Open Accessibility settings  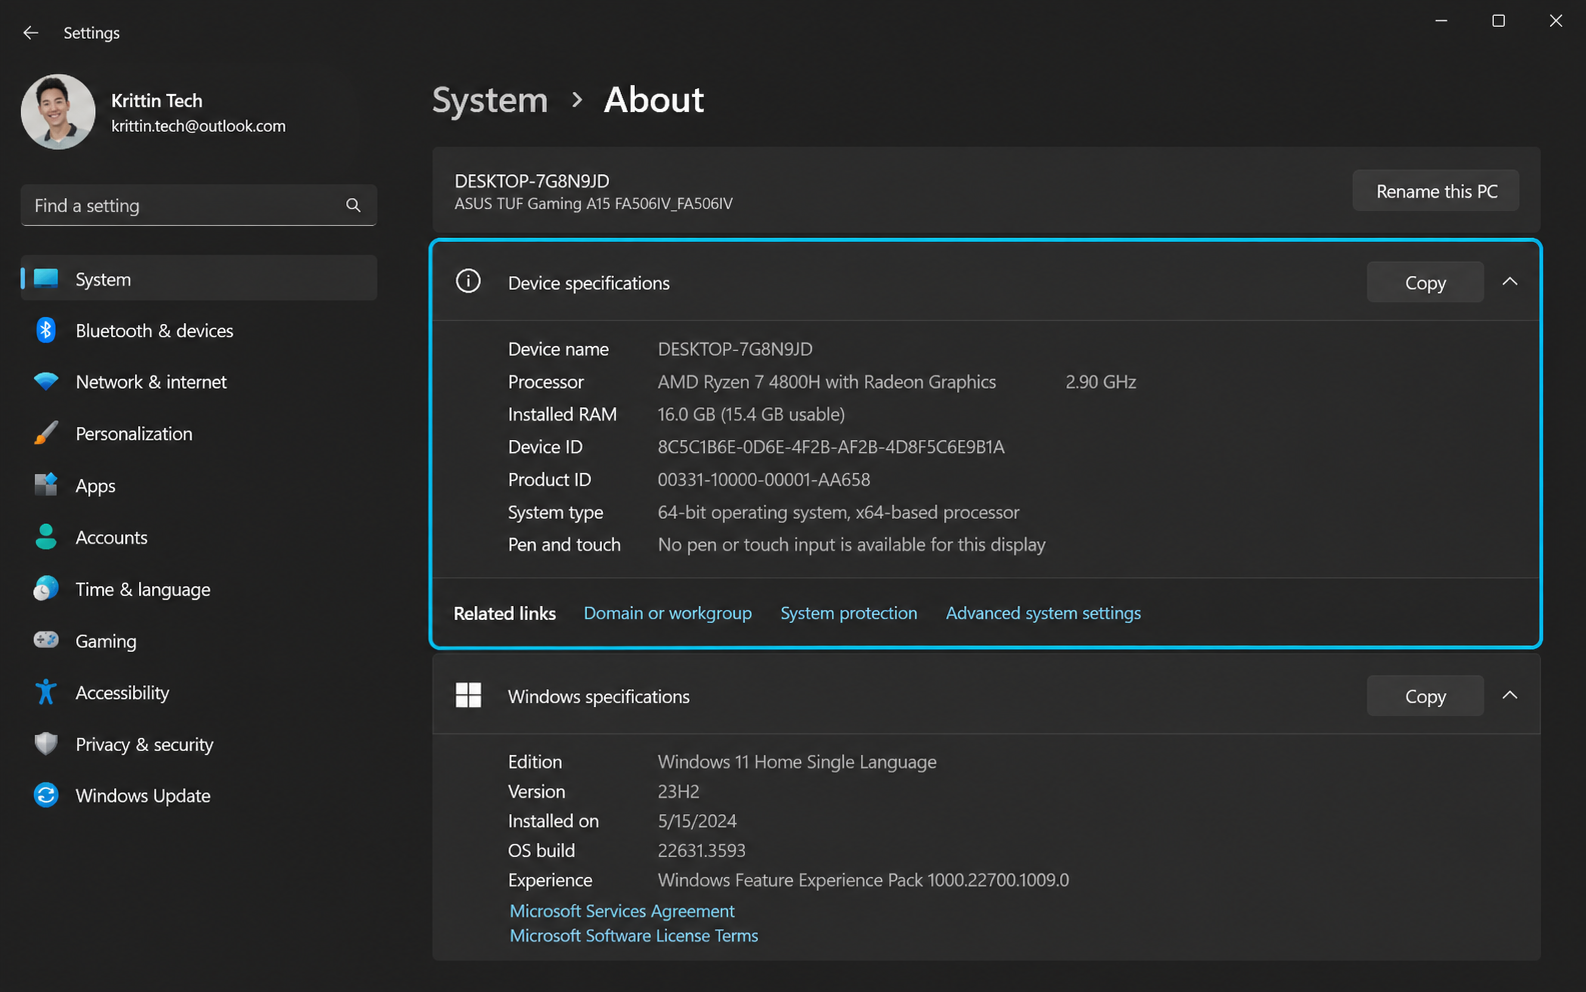199,692
